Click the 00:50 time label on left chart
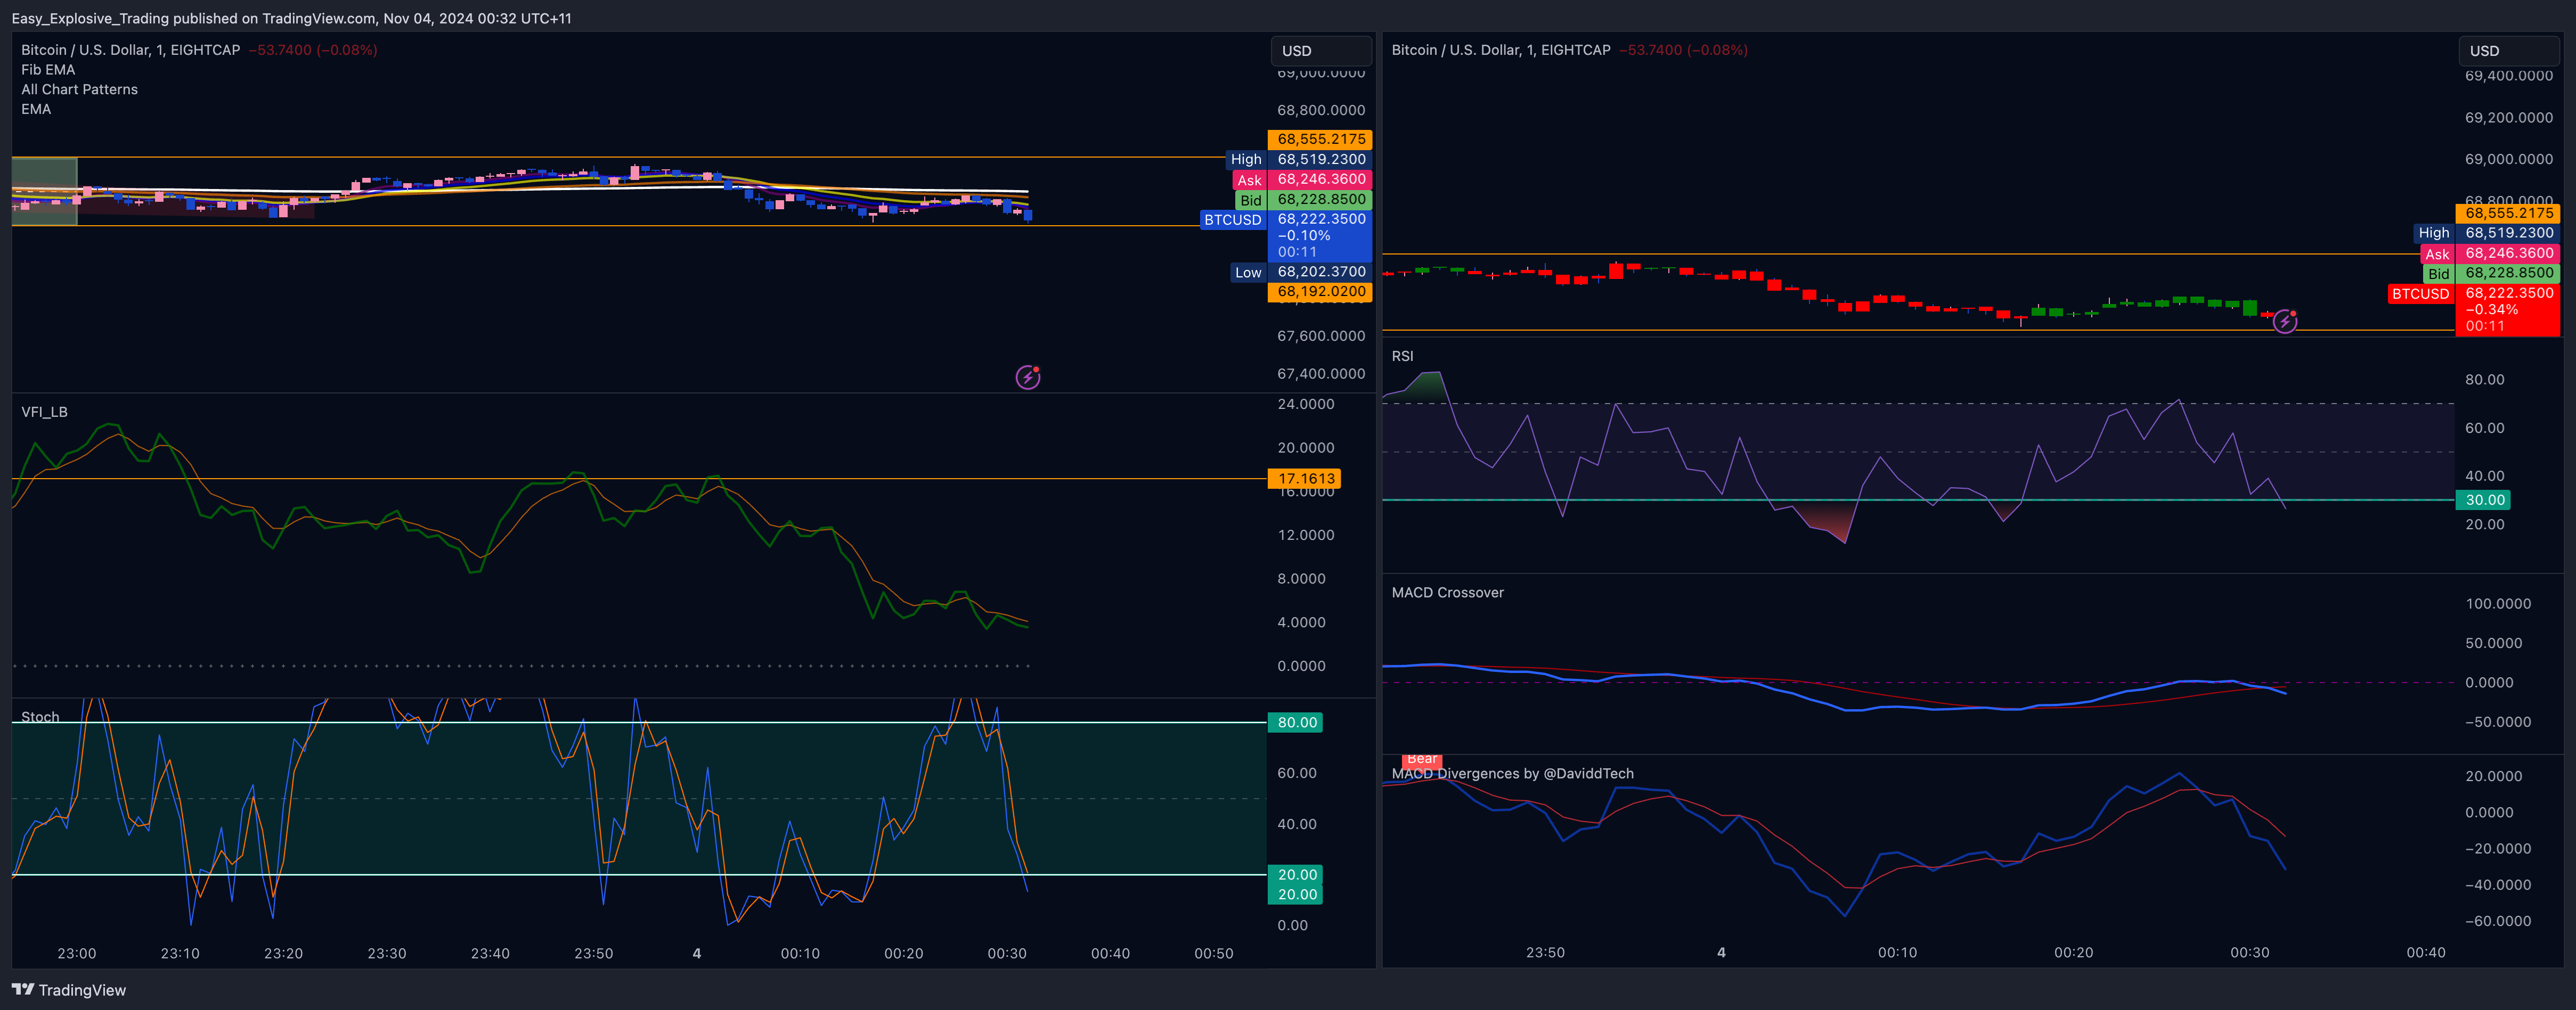2576x1010 pixels. pyautogui.click(x=1214, y=953)
